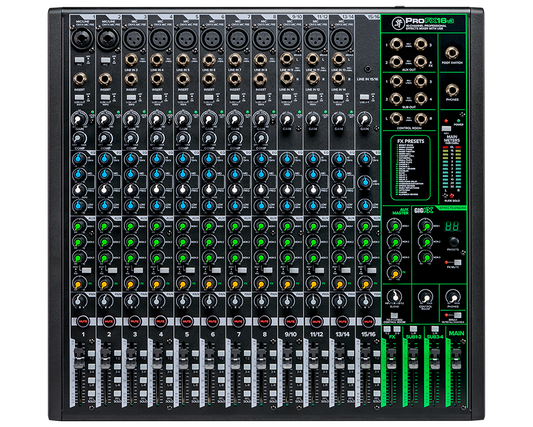
Task: Mute channel 8
Action: coord(264,321)
